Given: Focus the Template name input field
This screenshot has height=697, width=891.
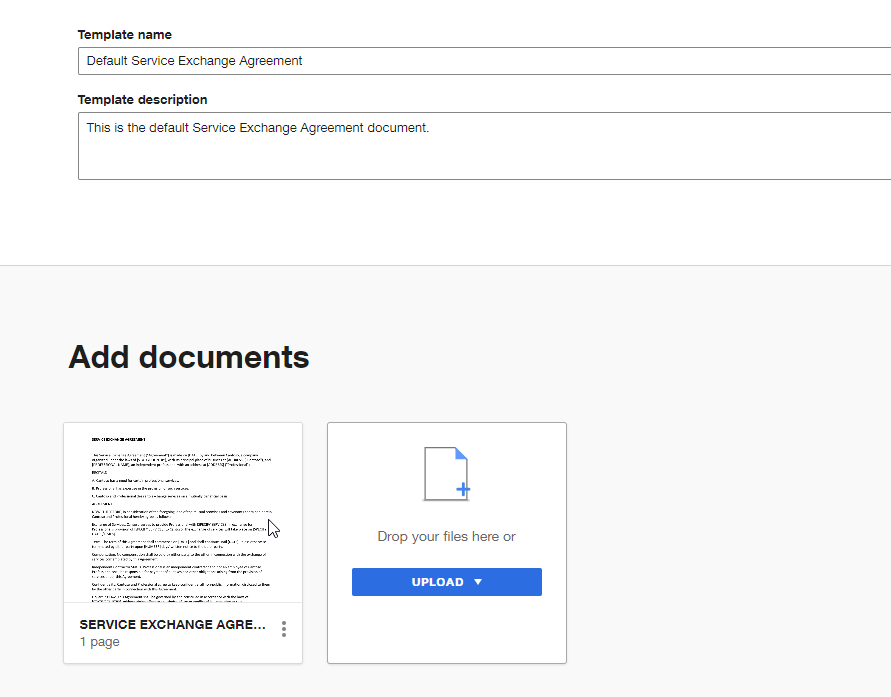Looking at the screenshot, I should click(480, 61).
